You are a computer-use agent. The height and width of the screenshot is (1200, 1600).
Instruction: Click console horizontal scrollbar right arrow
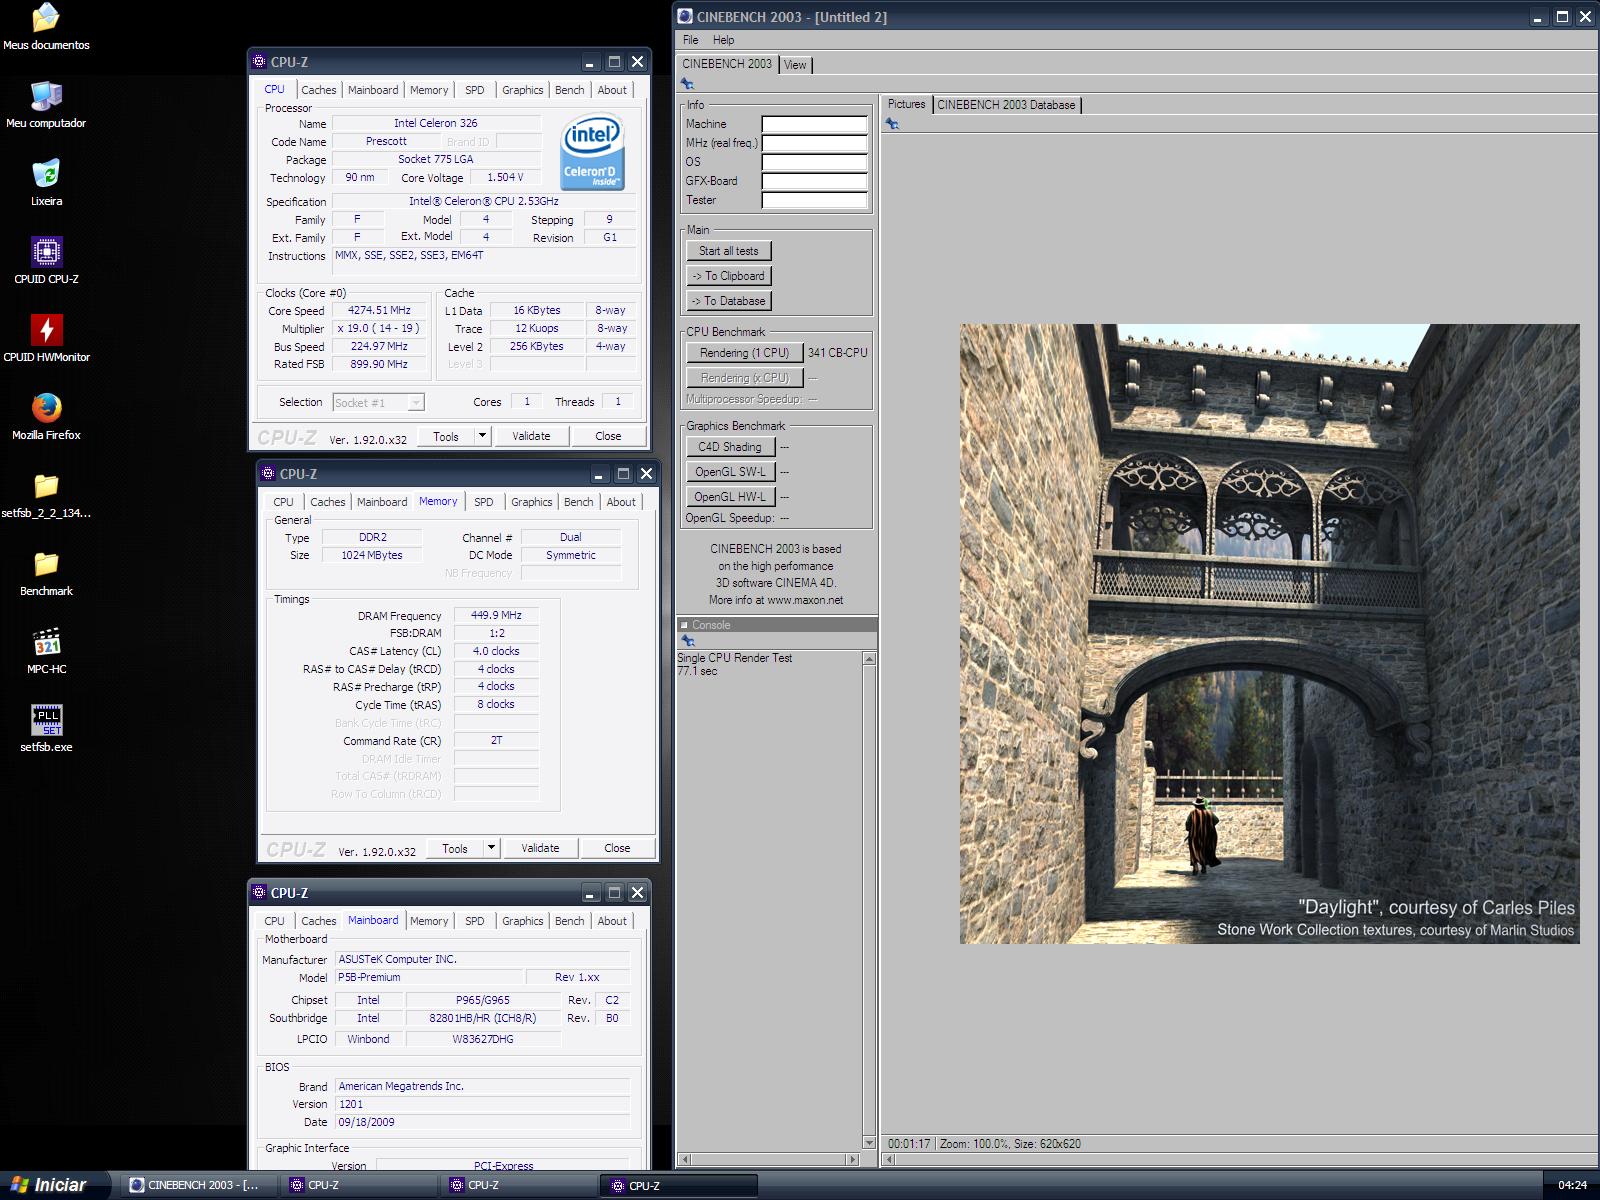tap(853, 1160)
